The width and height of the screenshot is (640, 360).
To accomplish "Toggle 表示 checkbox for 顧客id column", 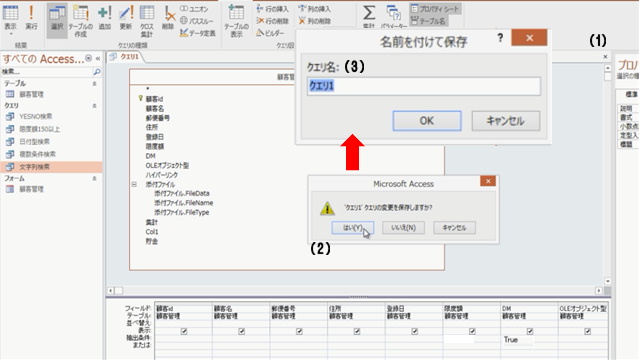I will pyautogui.click(x=184, y=331).
